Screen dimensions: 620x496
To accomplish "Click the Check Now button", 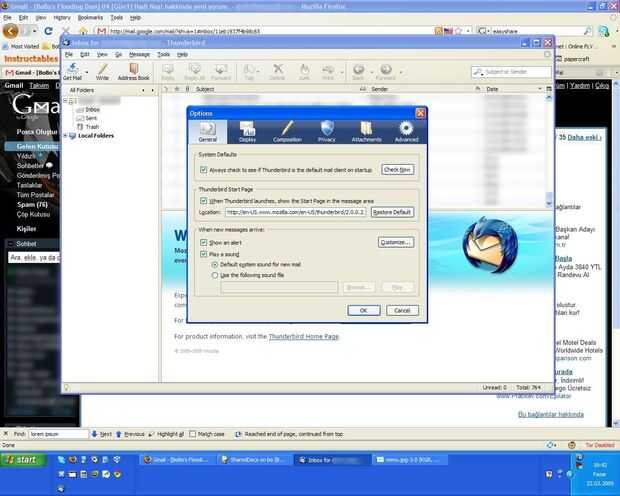I will click(397, 169).
